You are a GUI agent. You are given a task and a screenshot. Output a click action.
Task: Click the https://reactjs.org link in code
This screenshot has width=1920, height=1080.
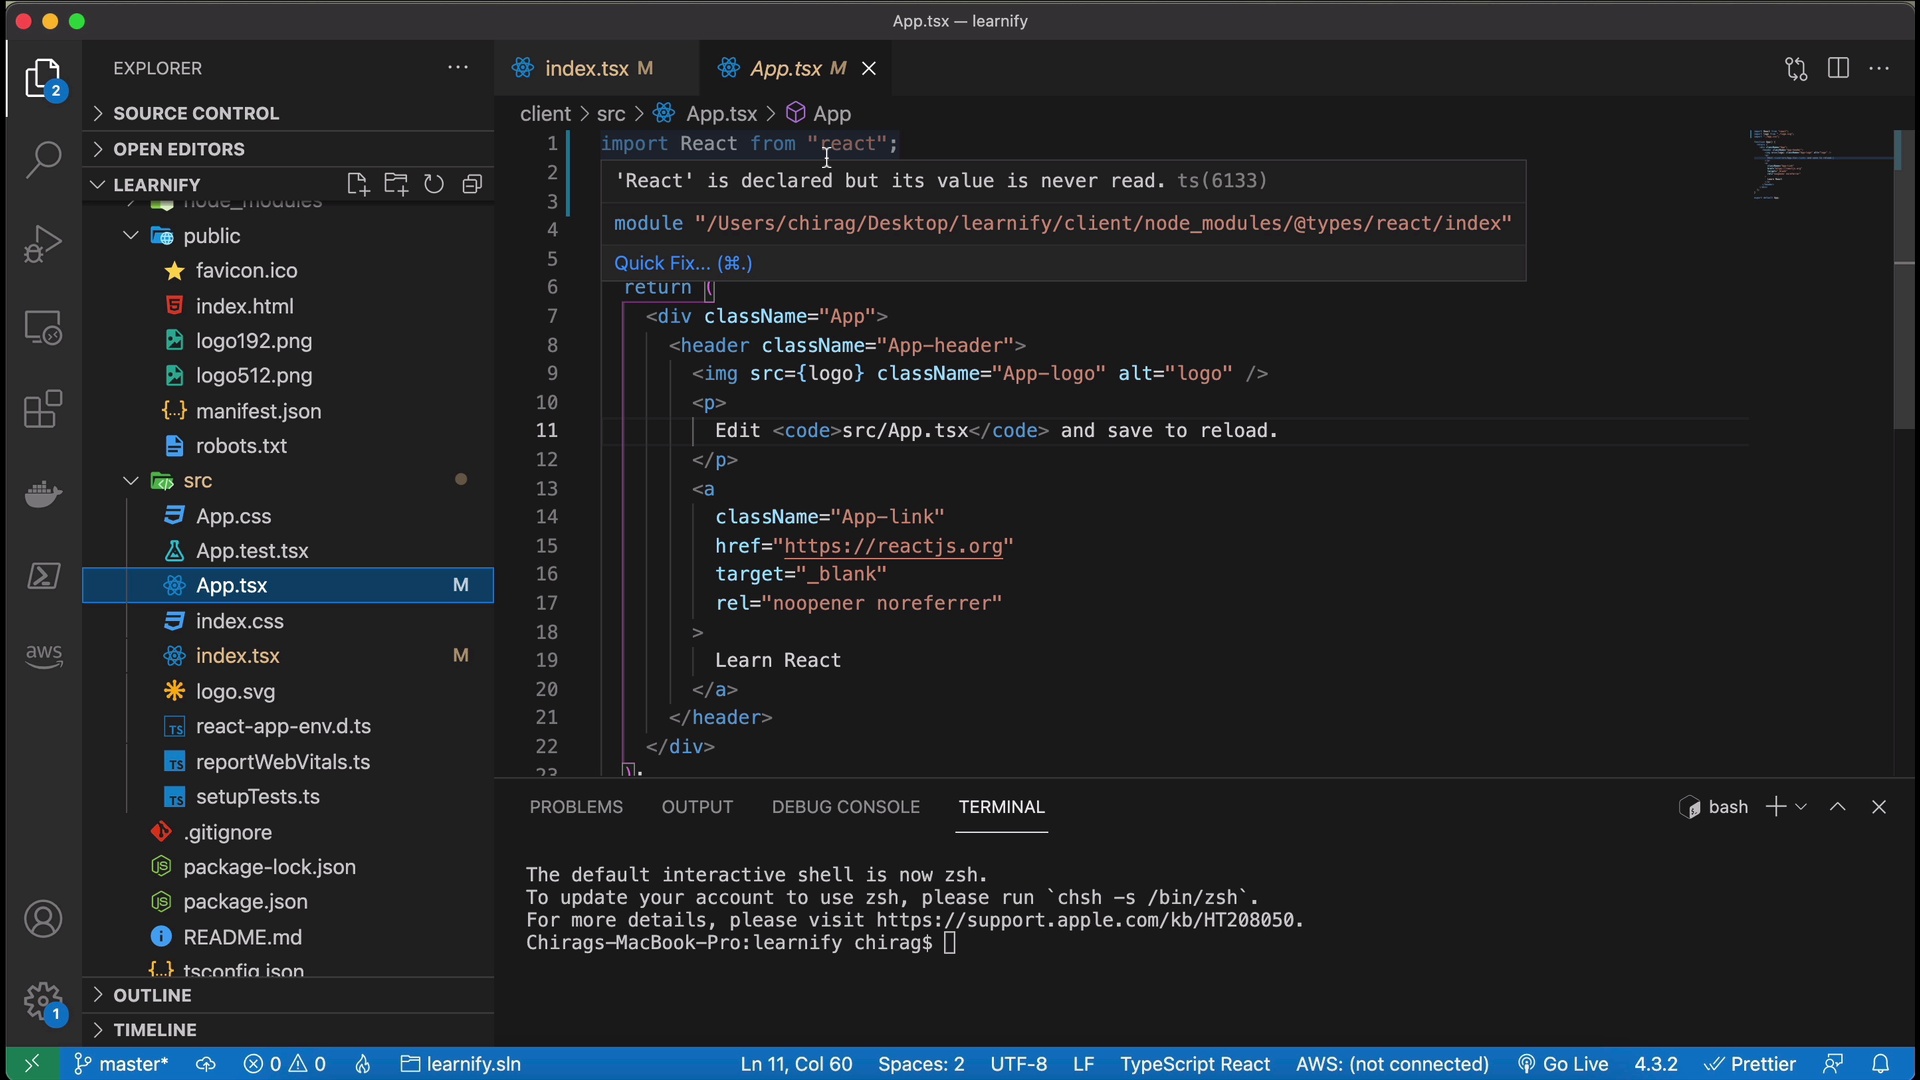point(895,546)
